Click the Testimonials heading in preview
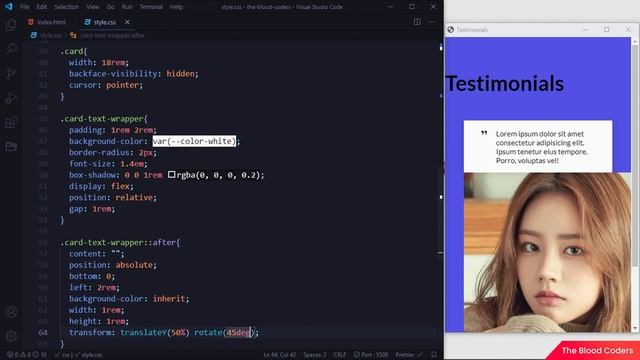 pyautogui.click(x=505, y=83)
